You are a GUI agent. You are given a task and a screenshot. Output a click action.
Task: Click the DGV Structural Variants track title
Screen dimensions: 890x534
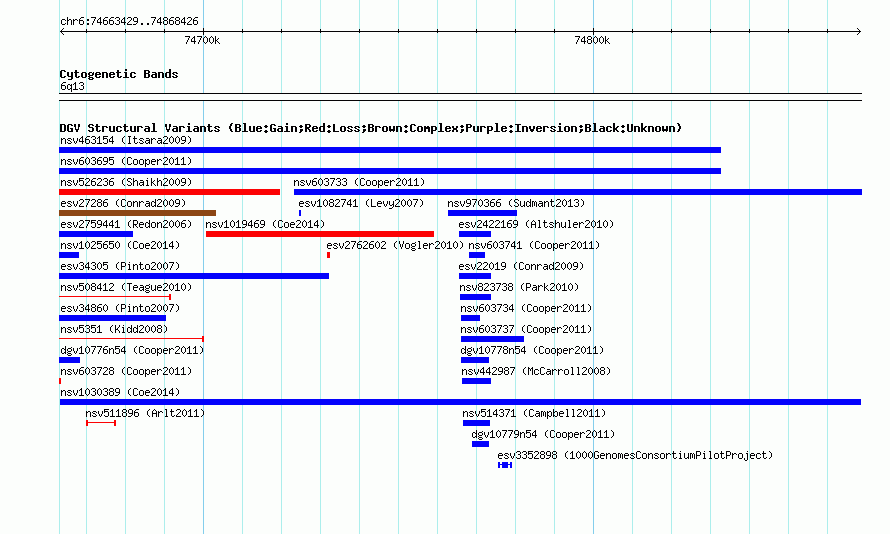click(370, 128)
